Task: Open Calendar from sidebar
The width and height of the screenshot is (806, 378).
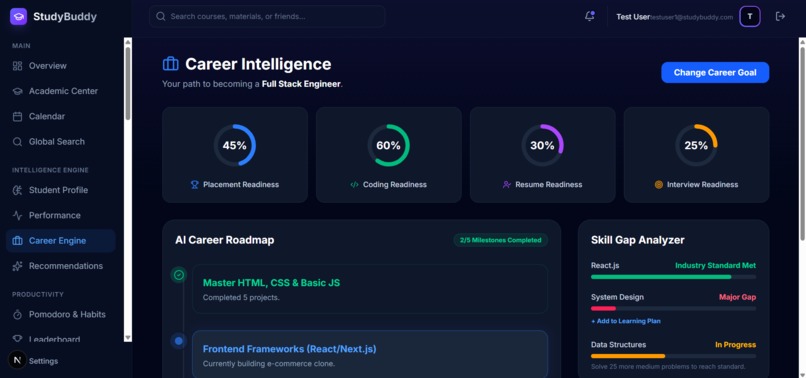Action: (x=61, y=116)
